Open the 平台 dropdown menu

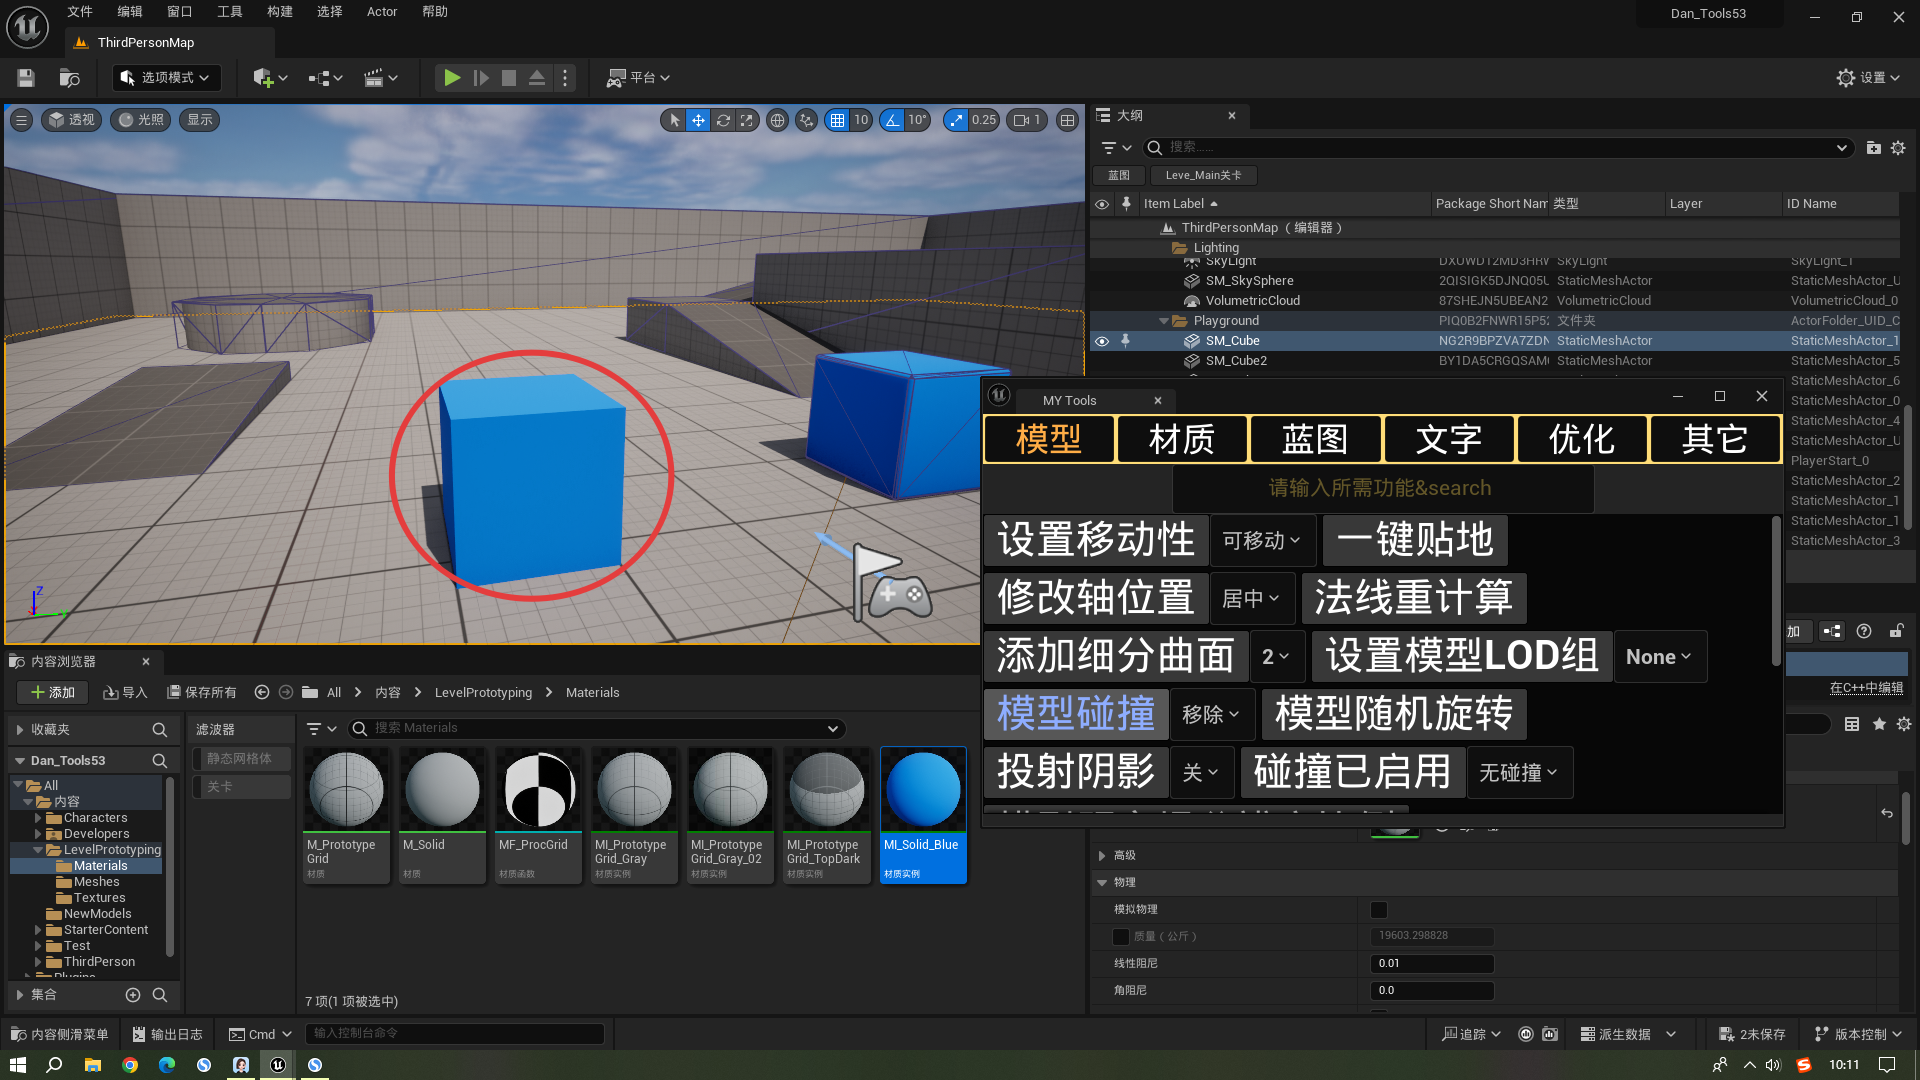638,78
